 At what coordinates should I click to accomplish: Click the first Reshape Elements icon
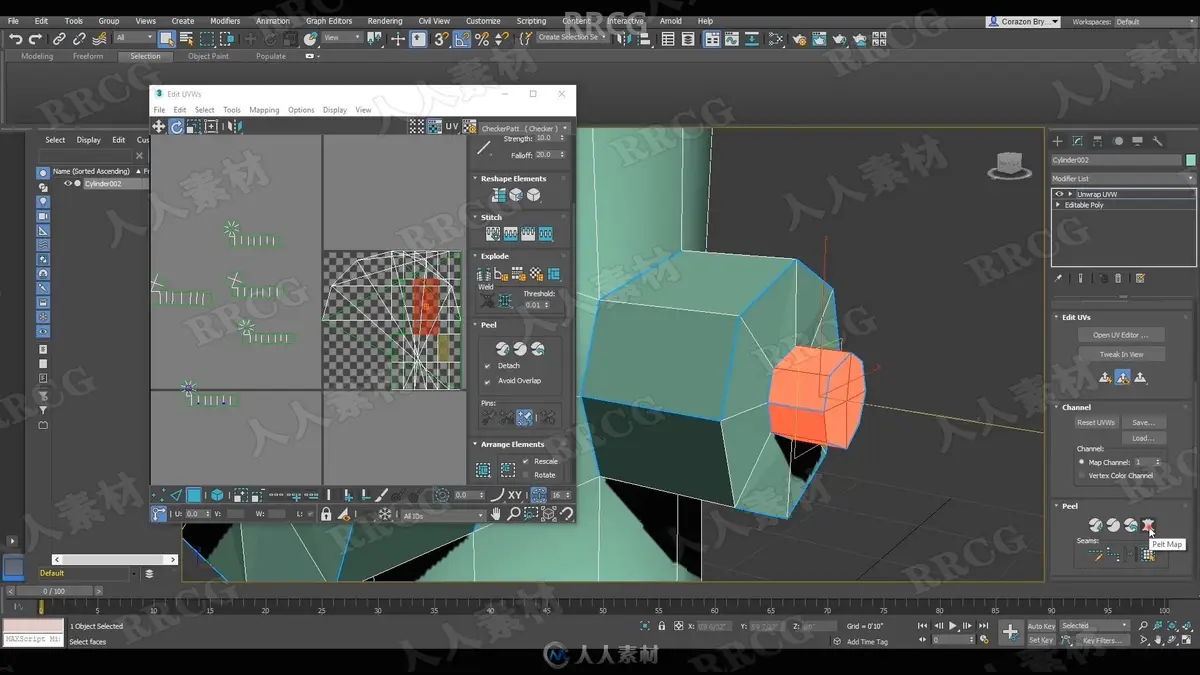(498, 195)
